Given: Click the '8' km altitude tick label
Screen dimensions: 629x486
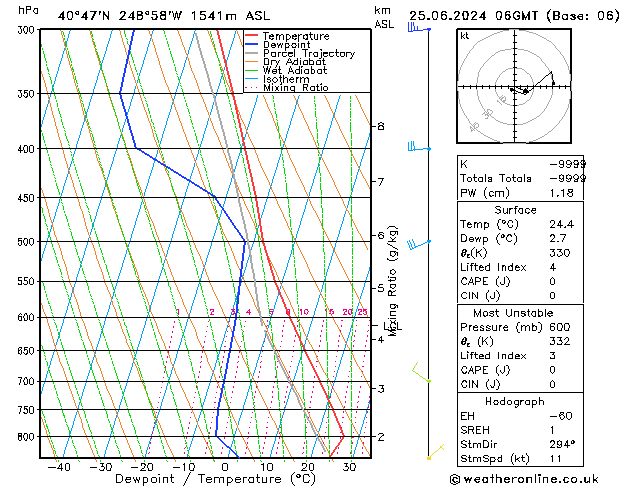Looking at the screenshot, I should [381, 127].
